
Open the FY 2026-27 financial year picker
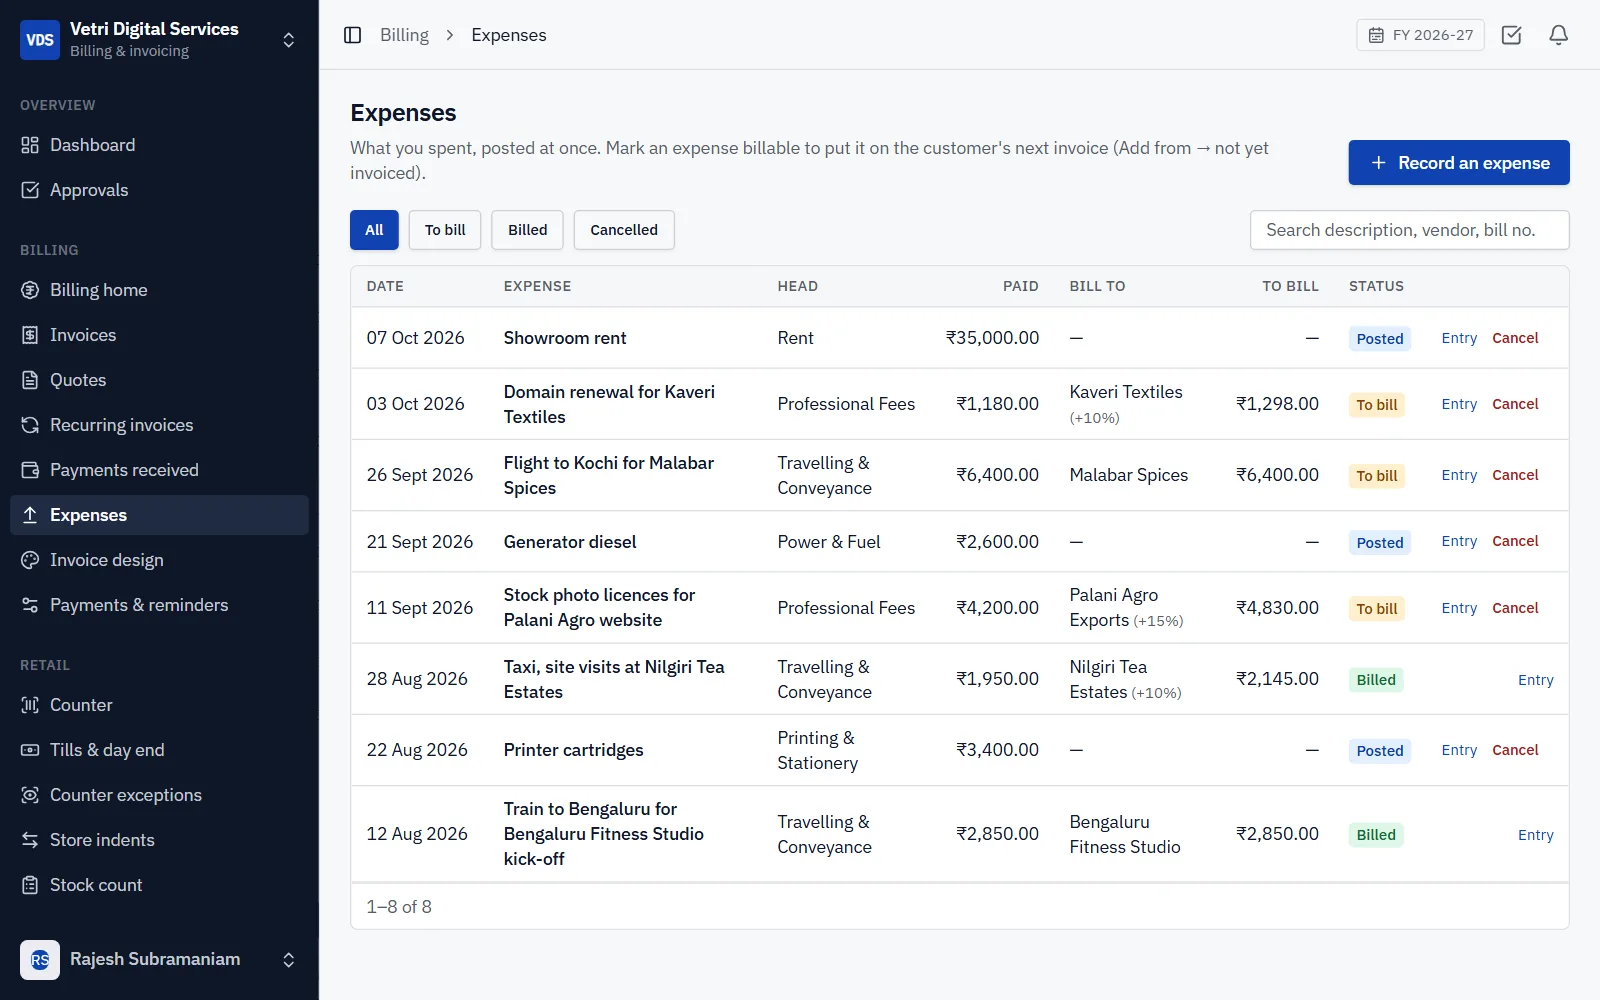(x=1420, y=35)
